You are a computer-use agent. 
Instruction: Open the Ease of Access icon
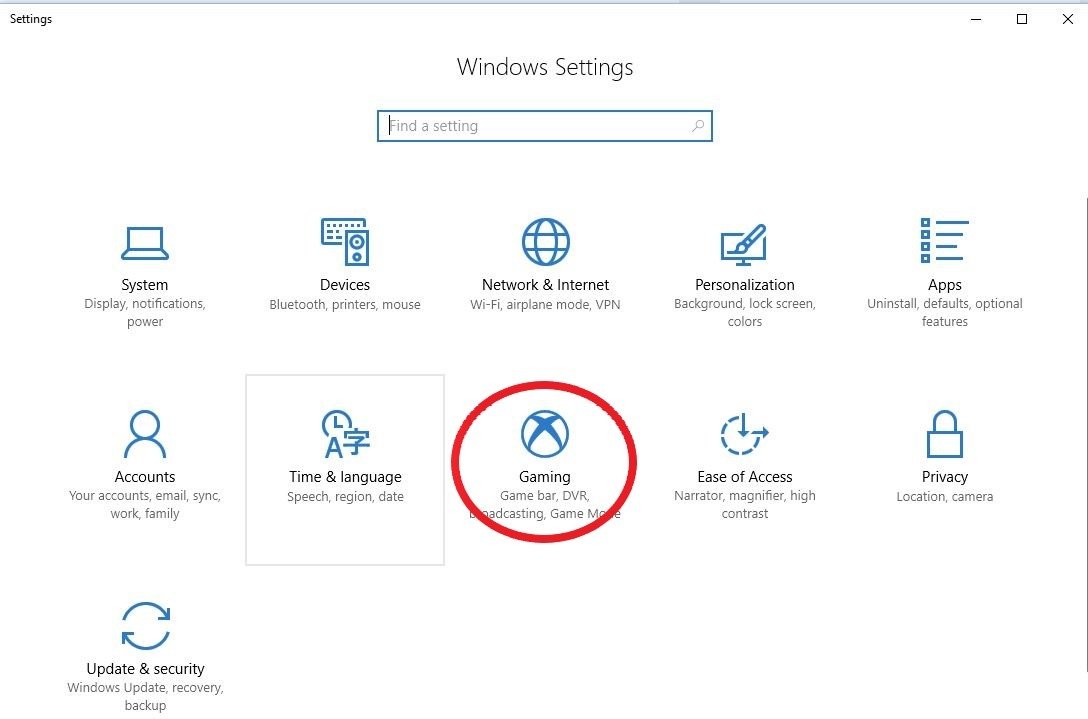[x=745, y=434]
